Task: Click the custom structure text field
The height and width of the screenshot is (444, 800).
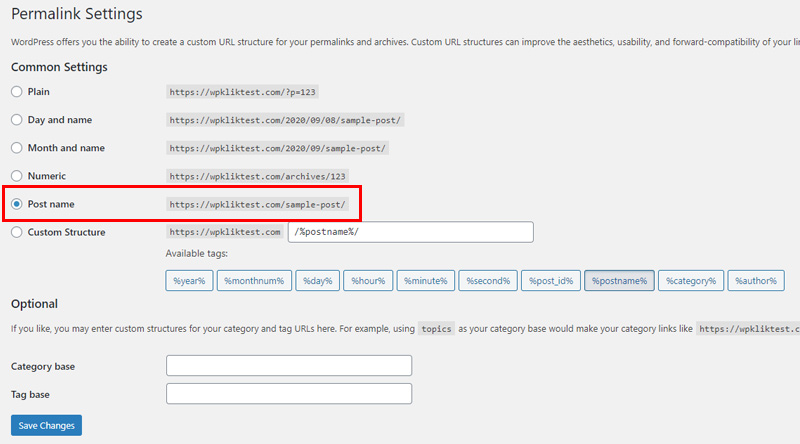Action: coord(411,232)
